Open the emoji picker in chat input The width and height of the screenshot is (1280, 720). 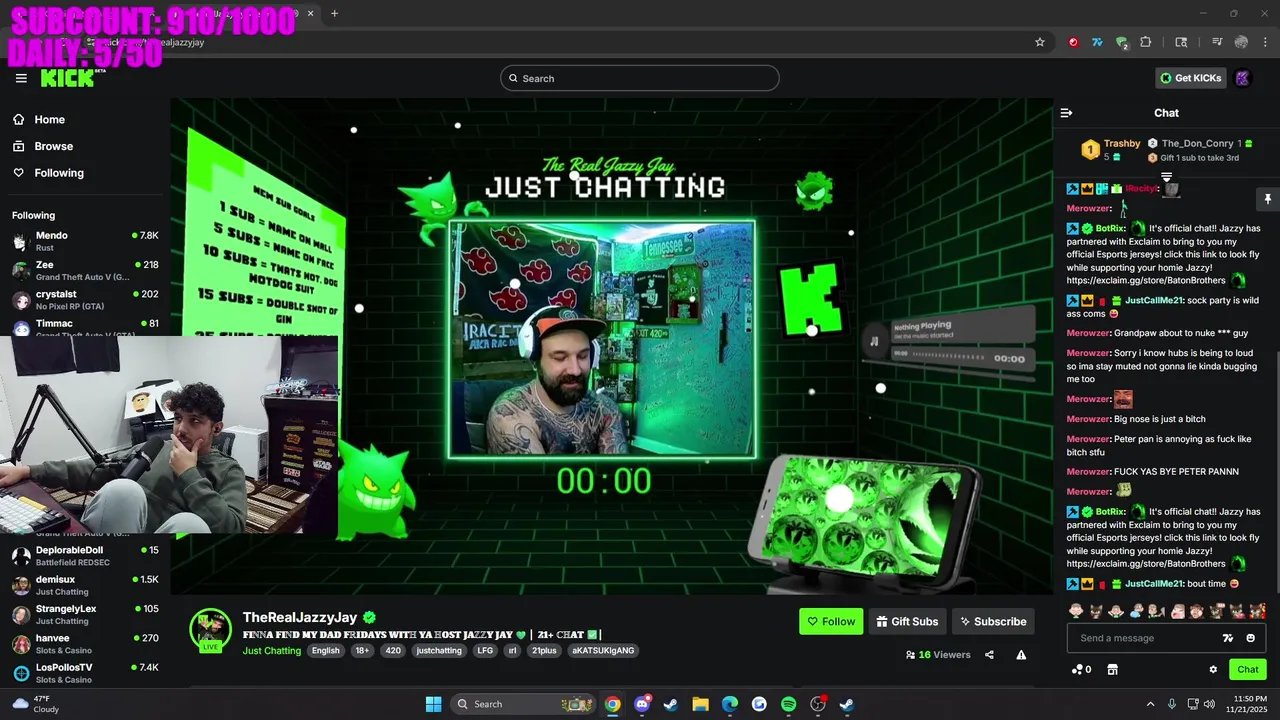(x=1250, y=638)
